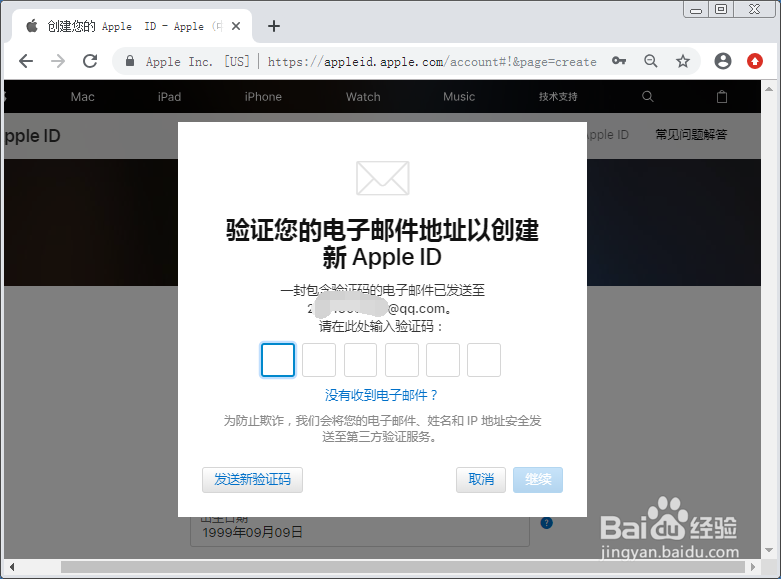Click the Apple site search magnifier icon

tap(648, 97)
